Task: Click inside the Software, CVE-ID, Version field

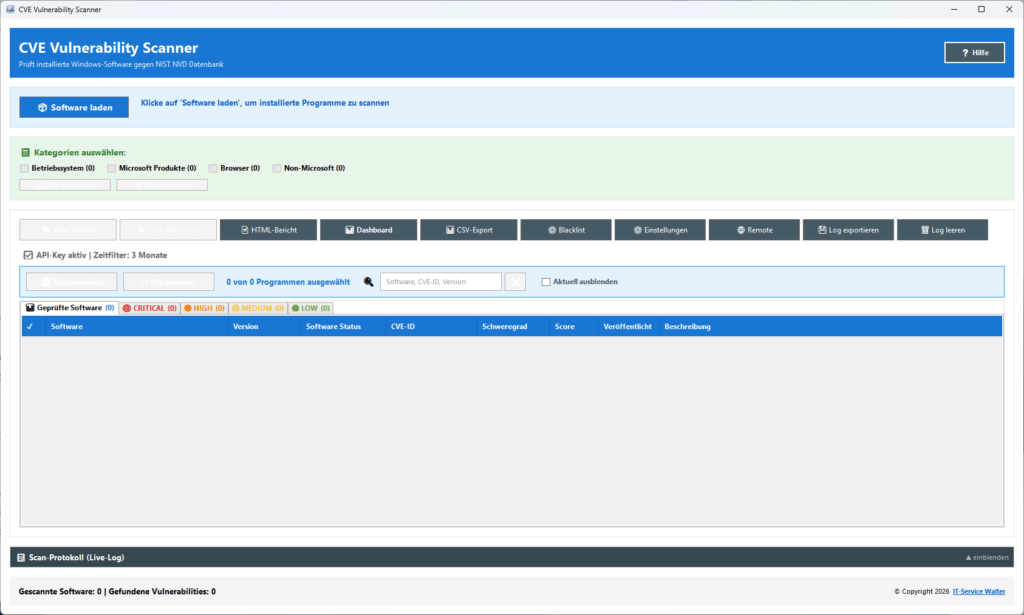Action: (x=440, y=281)
